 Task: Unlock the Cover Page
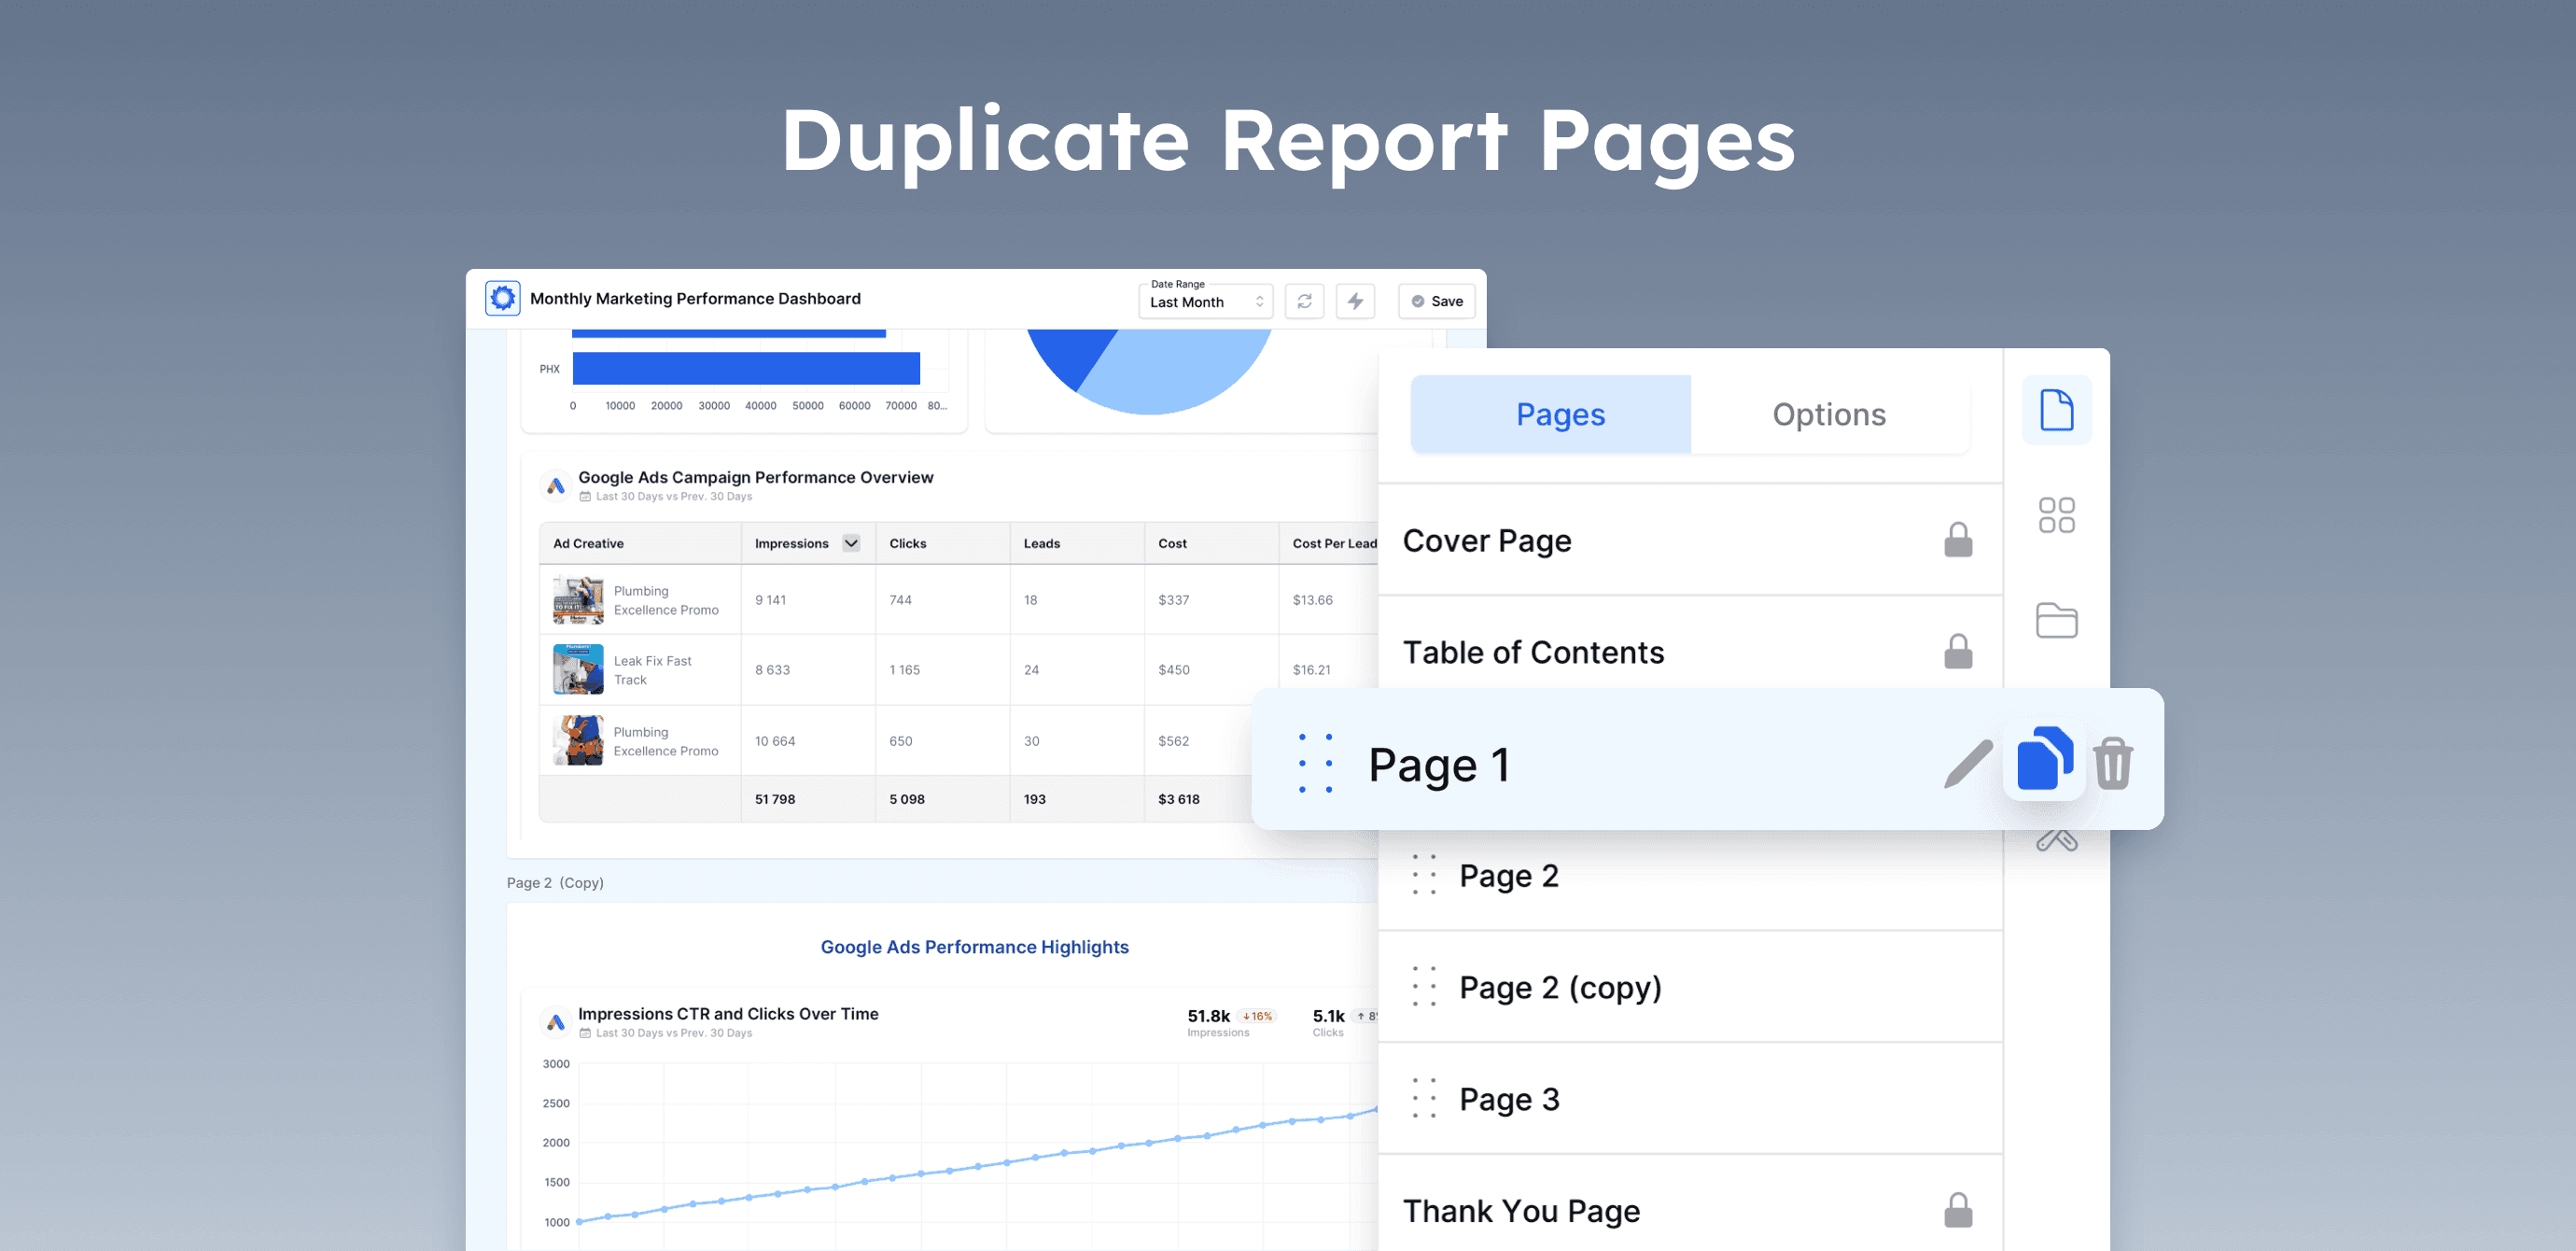[x=1959, y=540]
